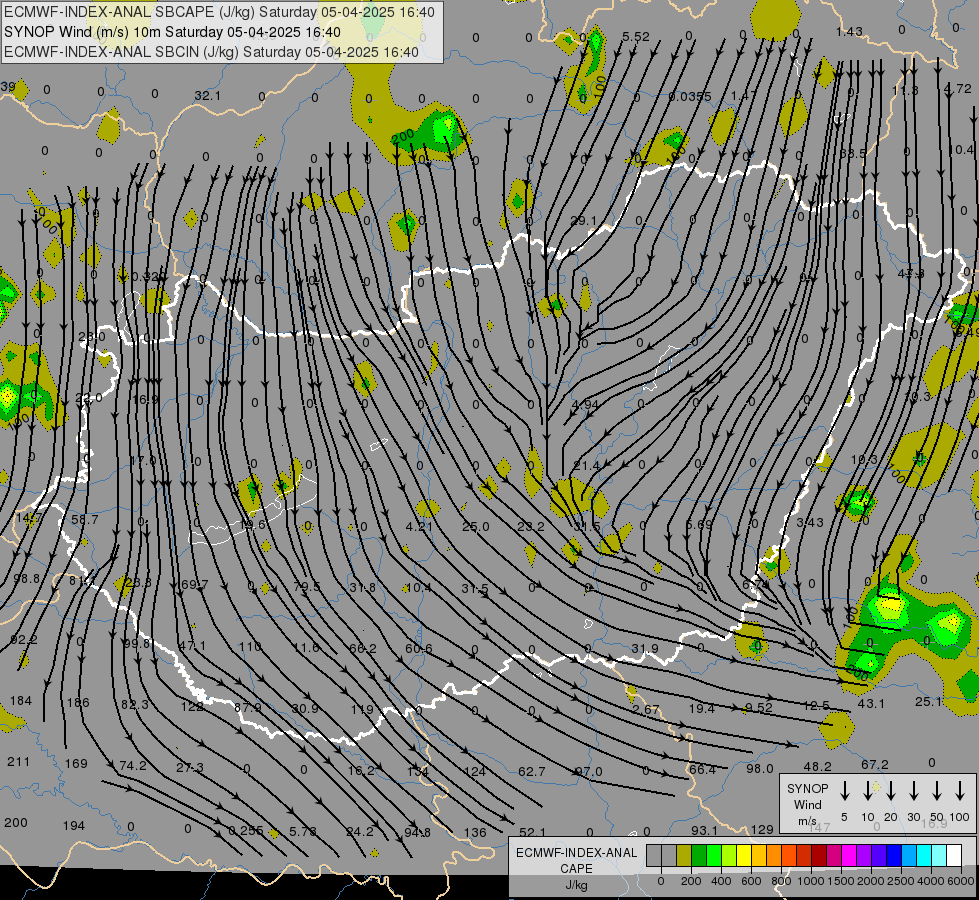Image resolution: width=979 pixels, height=900 pixels.
Task: Click the map value '48.2'
Action: tap(817, 766)
